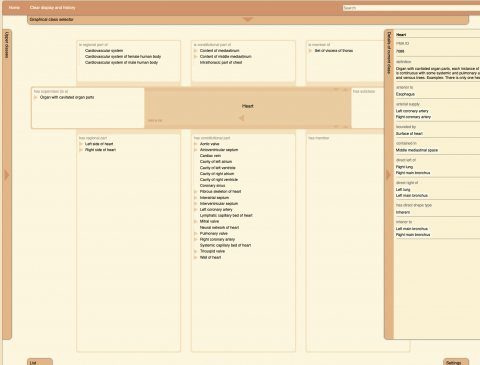Click the Search input field
The image size is (480, 365).
tap(411, 8)
